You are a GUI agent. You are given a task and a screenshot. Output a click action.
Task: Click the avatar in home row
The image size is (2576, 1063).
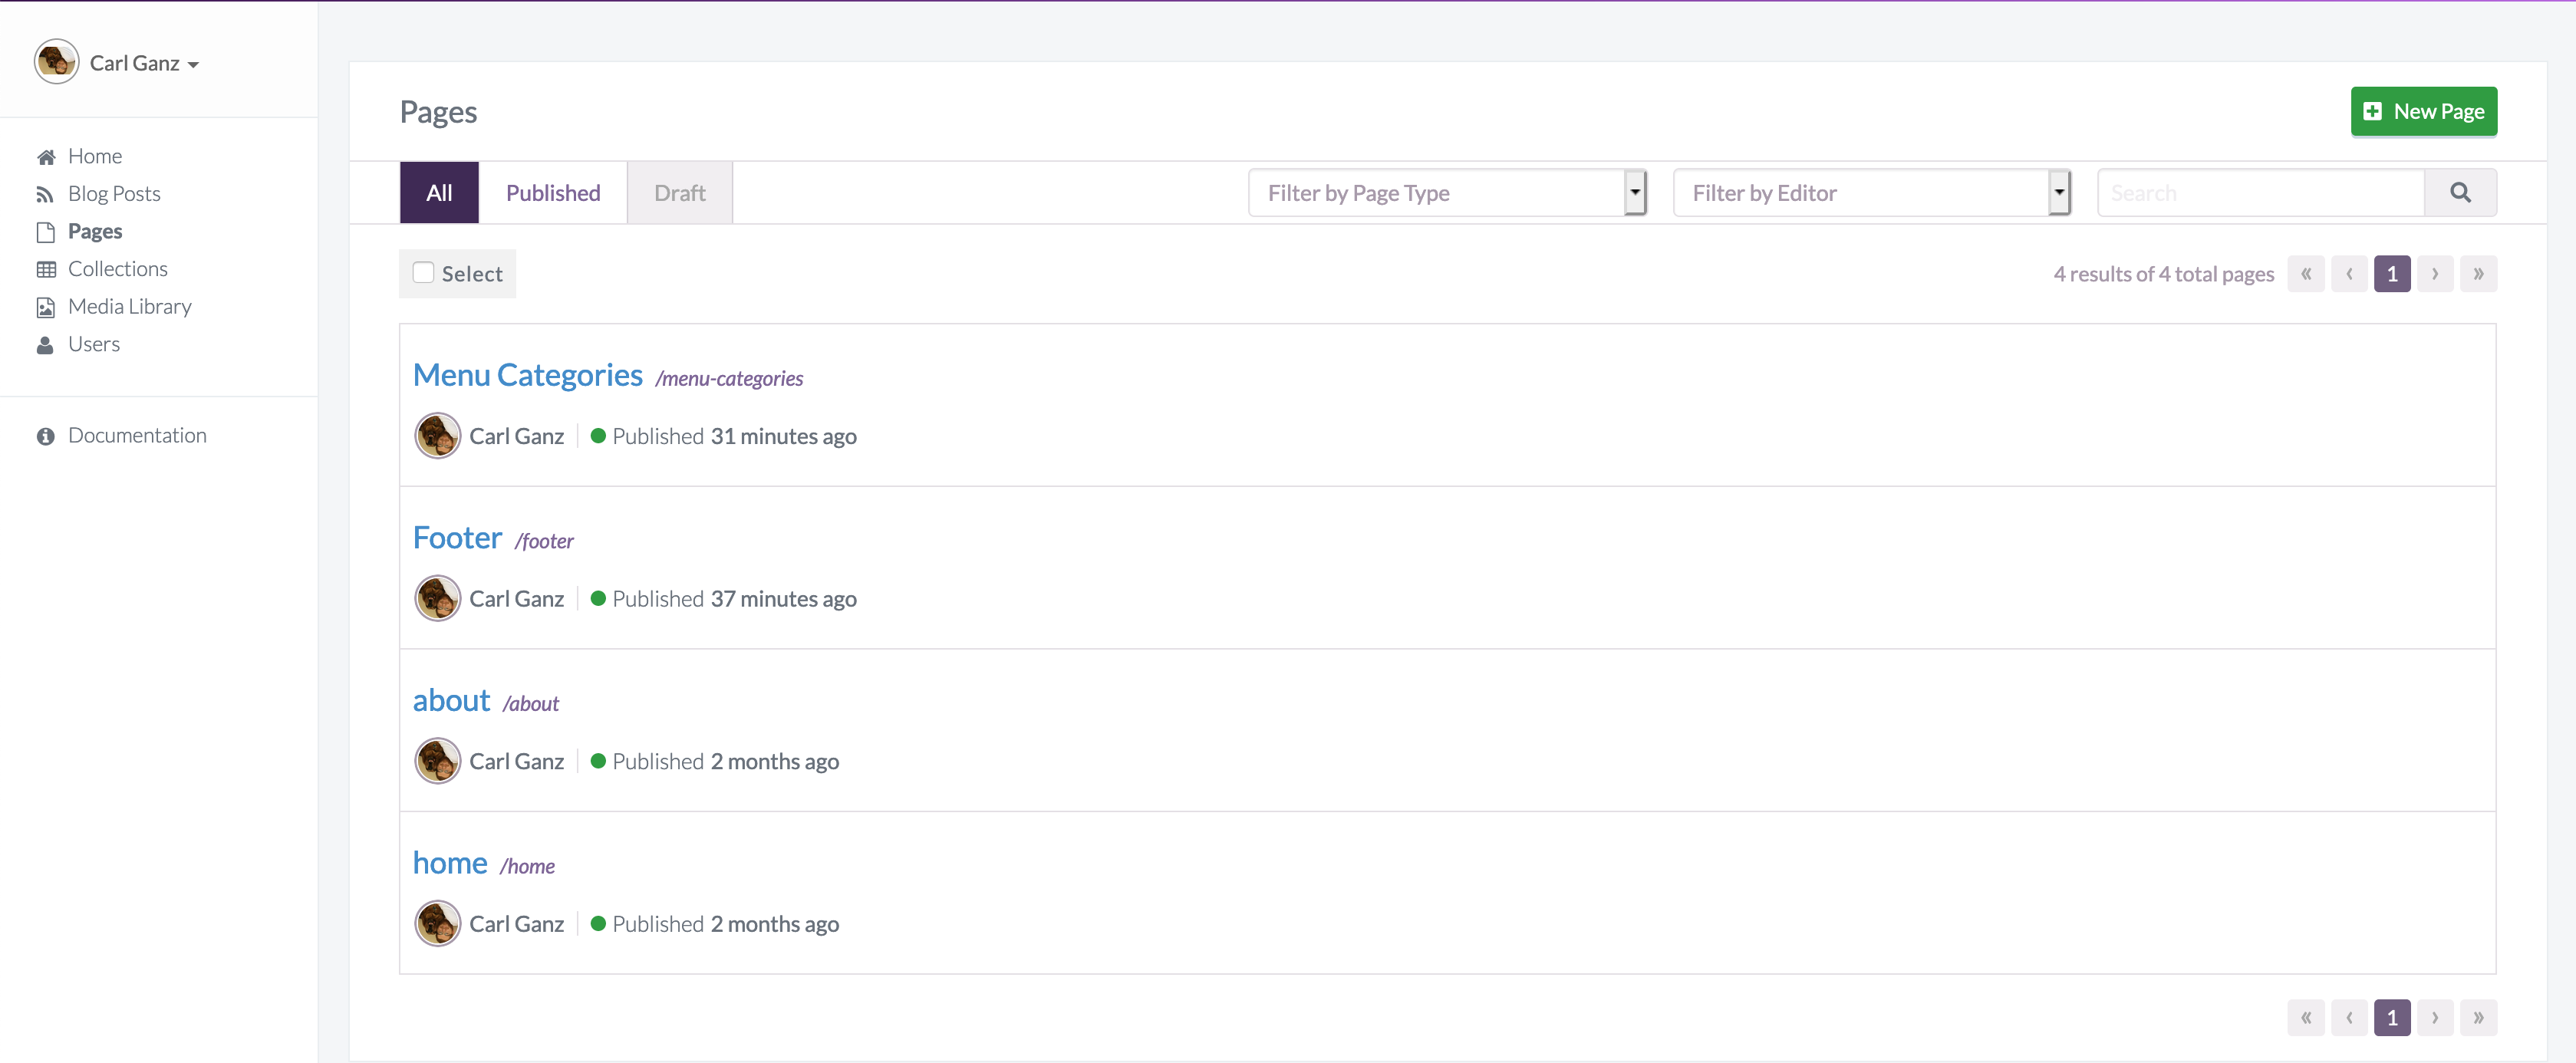(437, 923)
